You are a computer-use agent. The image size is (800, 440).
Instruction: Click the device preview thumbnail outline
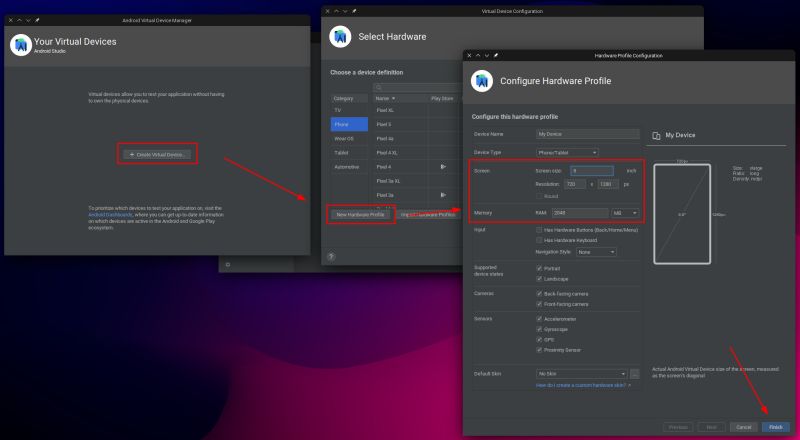pos(682,214)
